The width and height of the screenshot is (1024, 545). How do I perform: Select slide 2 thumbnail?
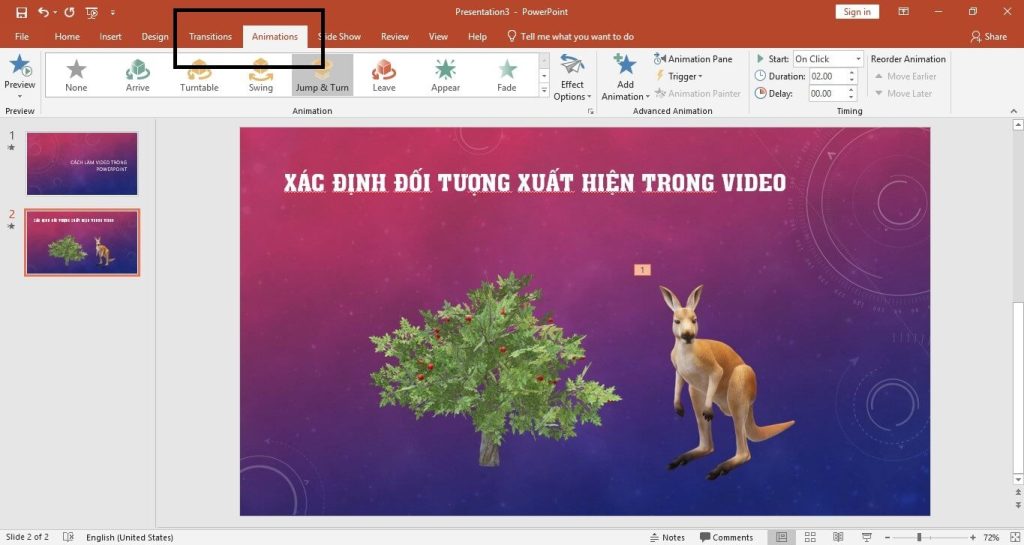pos(82,242)
